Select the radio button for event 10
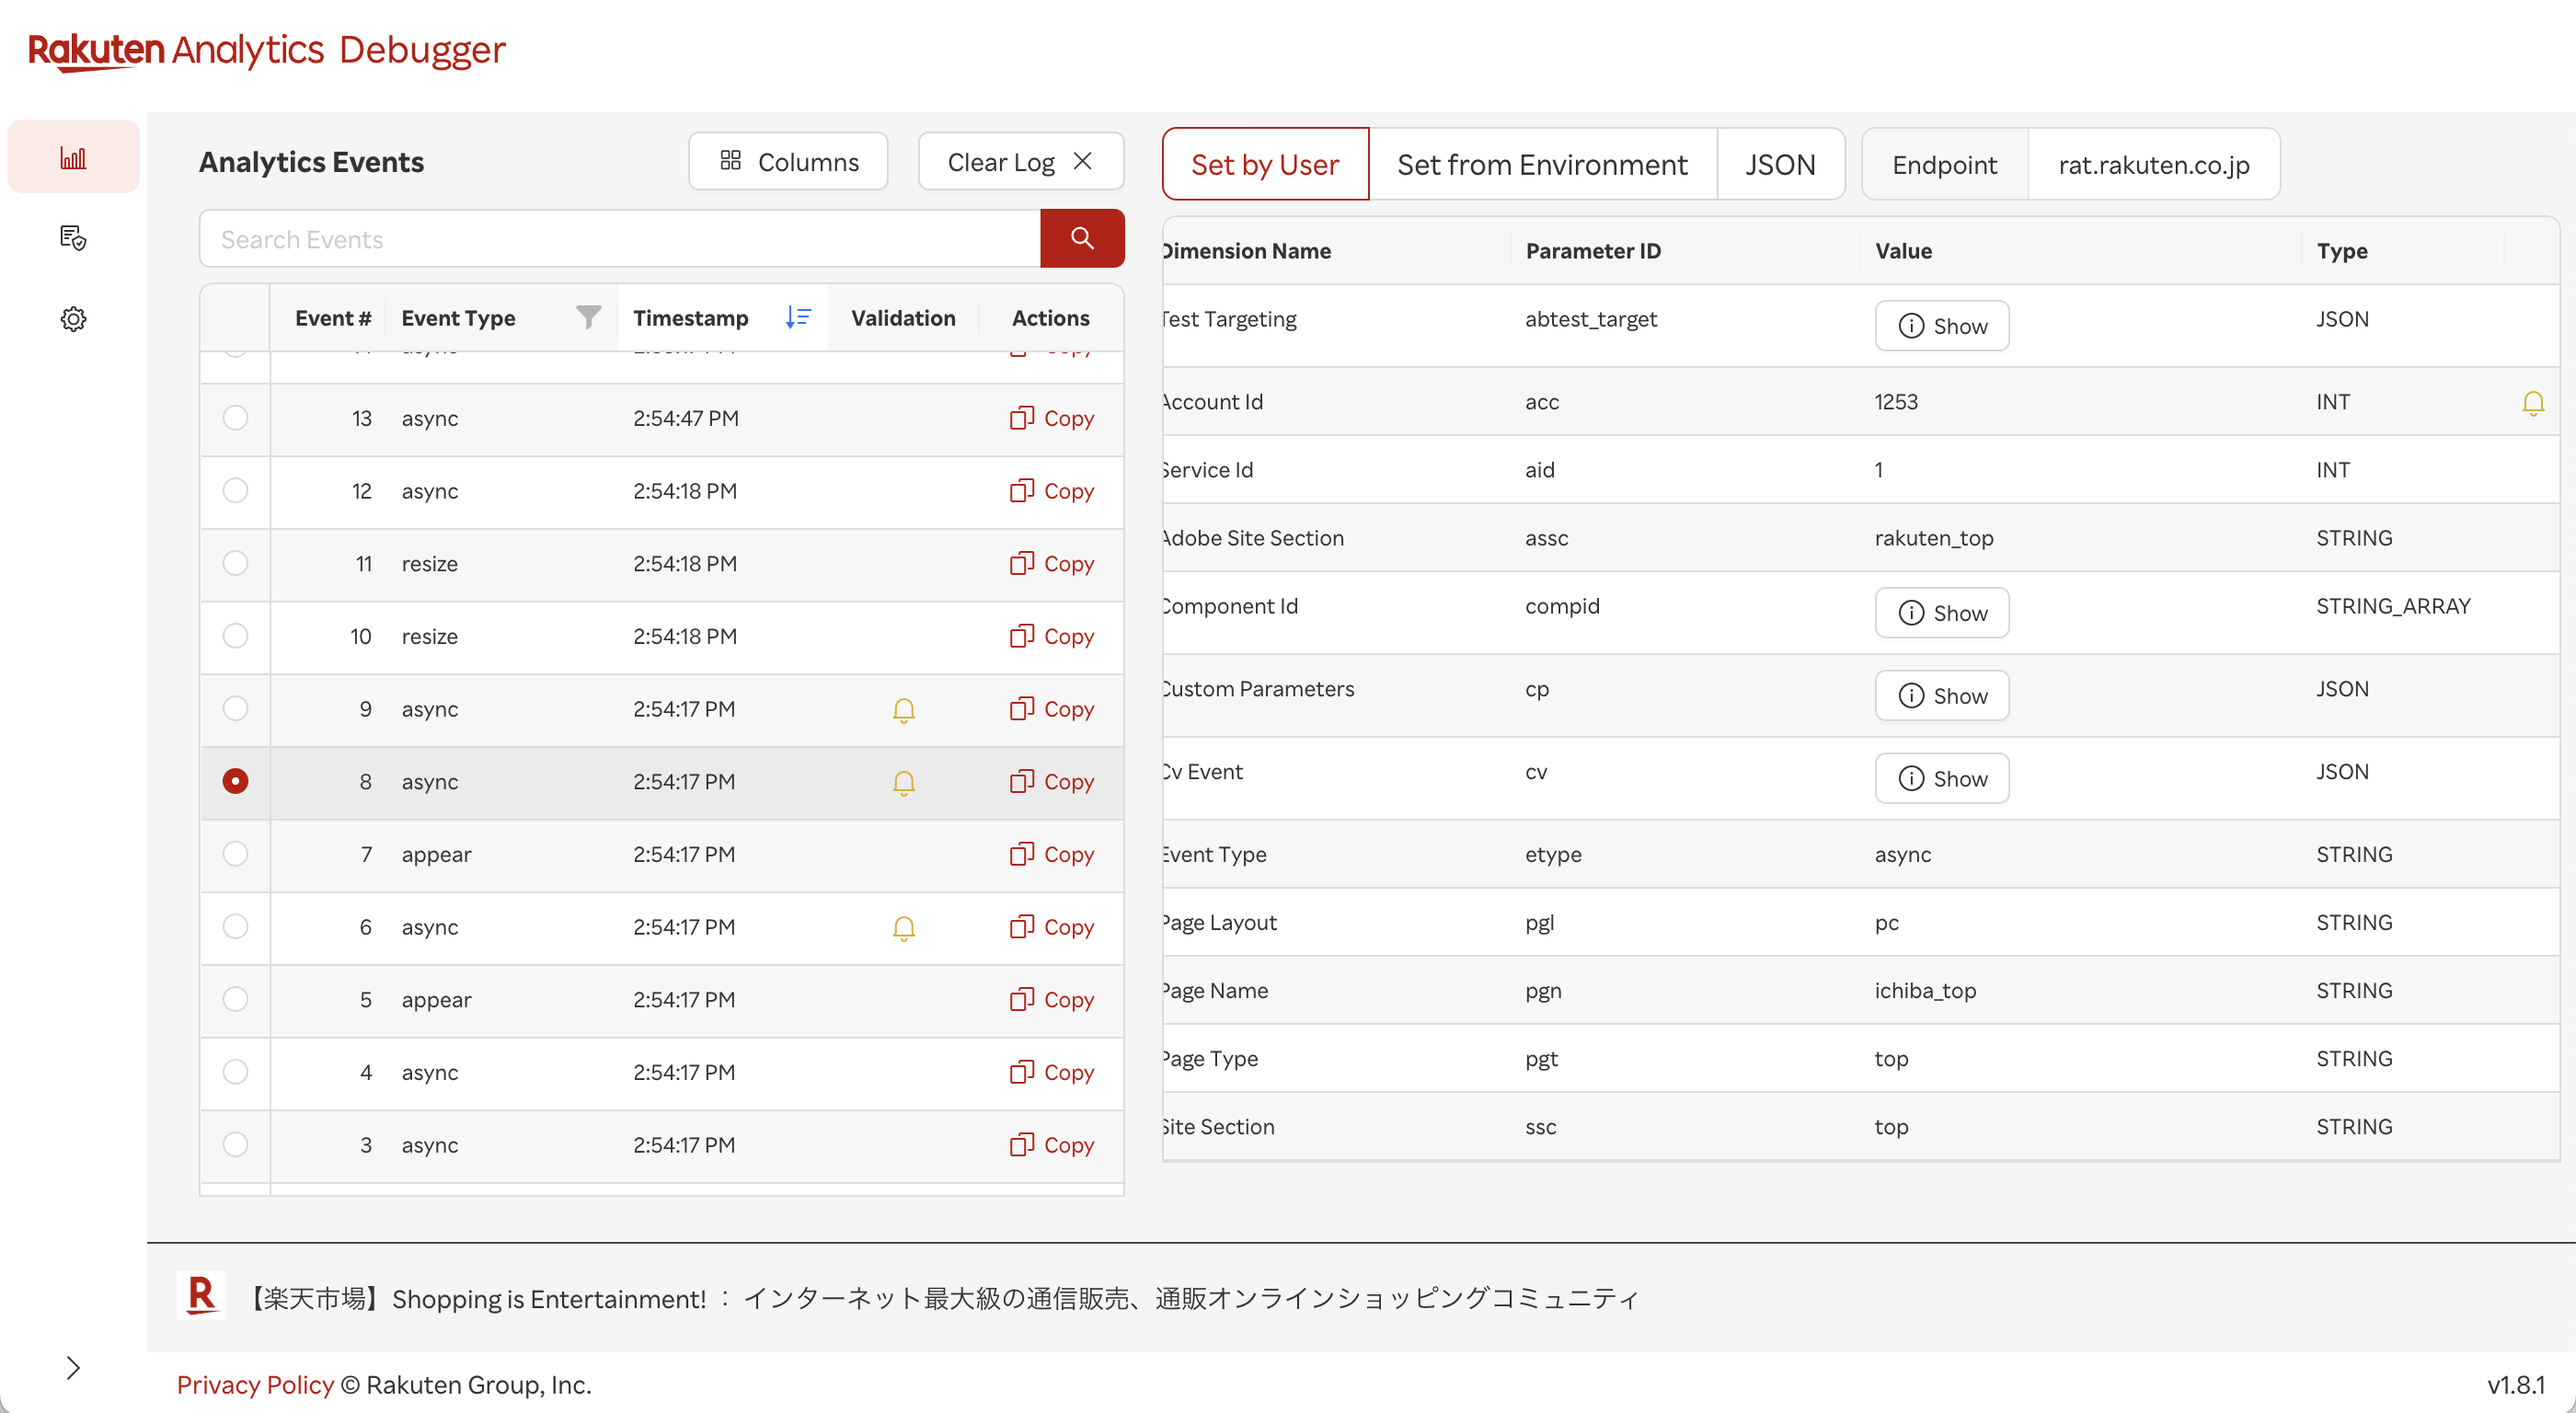This screenshot has width=2576, height=1413. tap(235, 635)
